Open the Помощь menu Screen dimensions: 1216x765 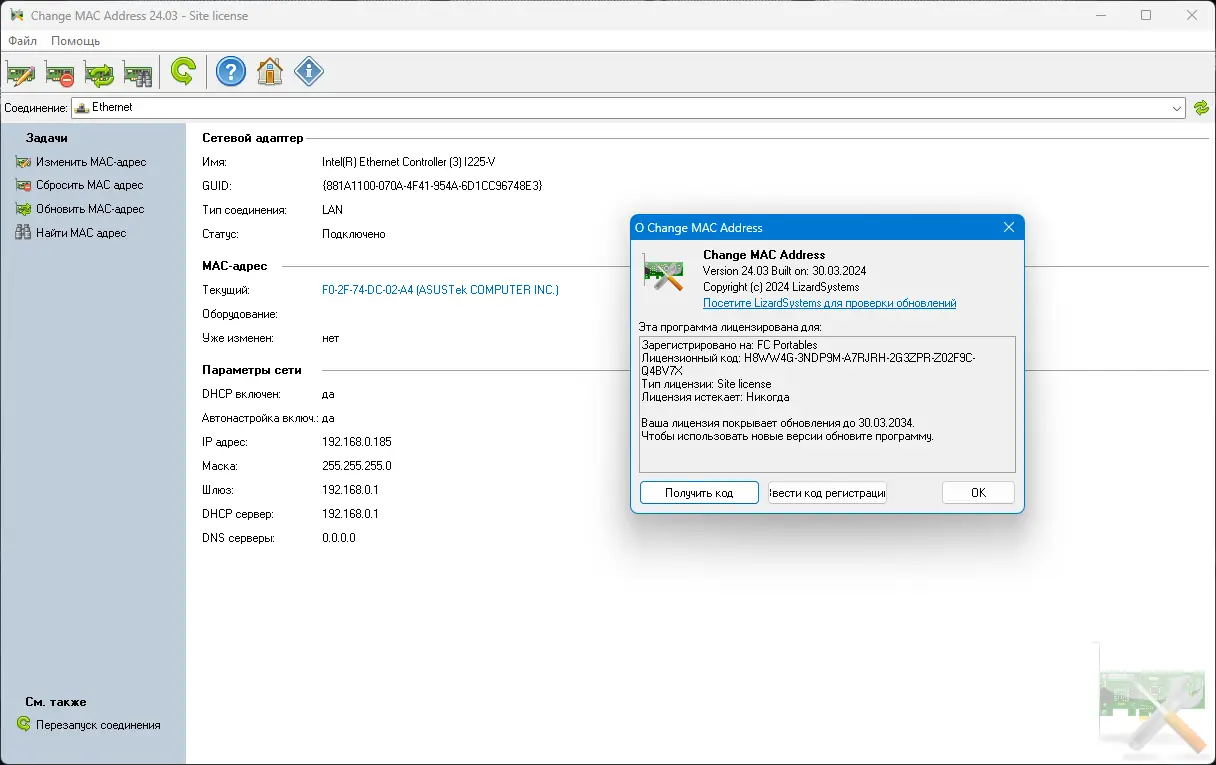(75, 41)
